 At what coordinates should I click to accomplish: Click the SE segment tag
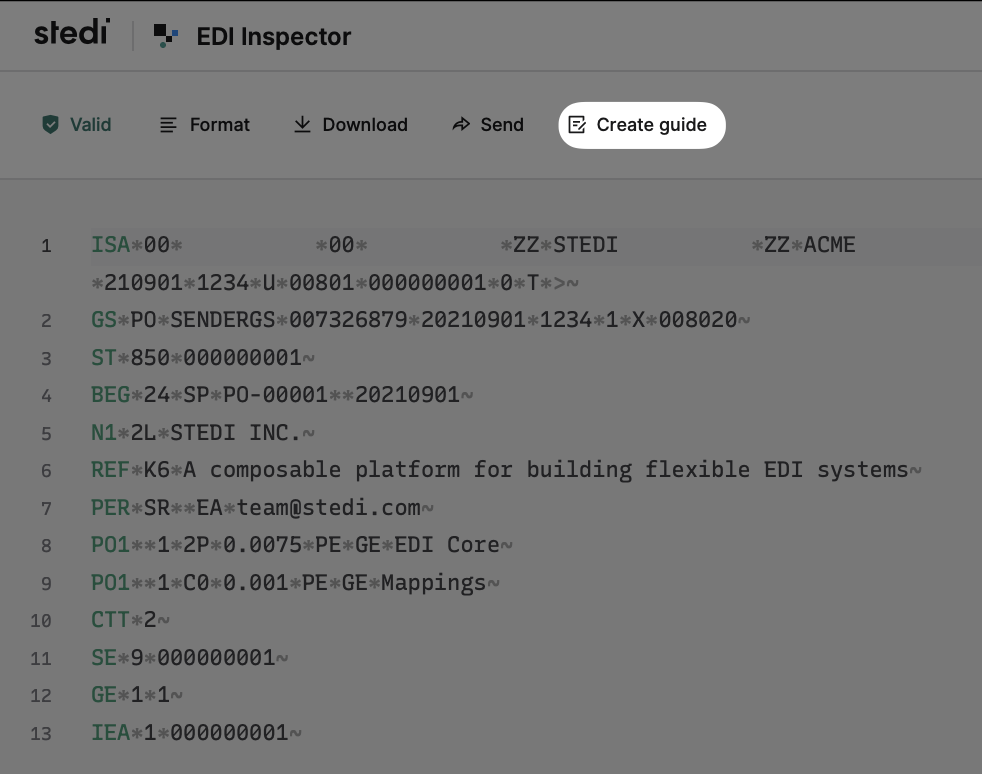point(104,658)
